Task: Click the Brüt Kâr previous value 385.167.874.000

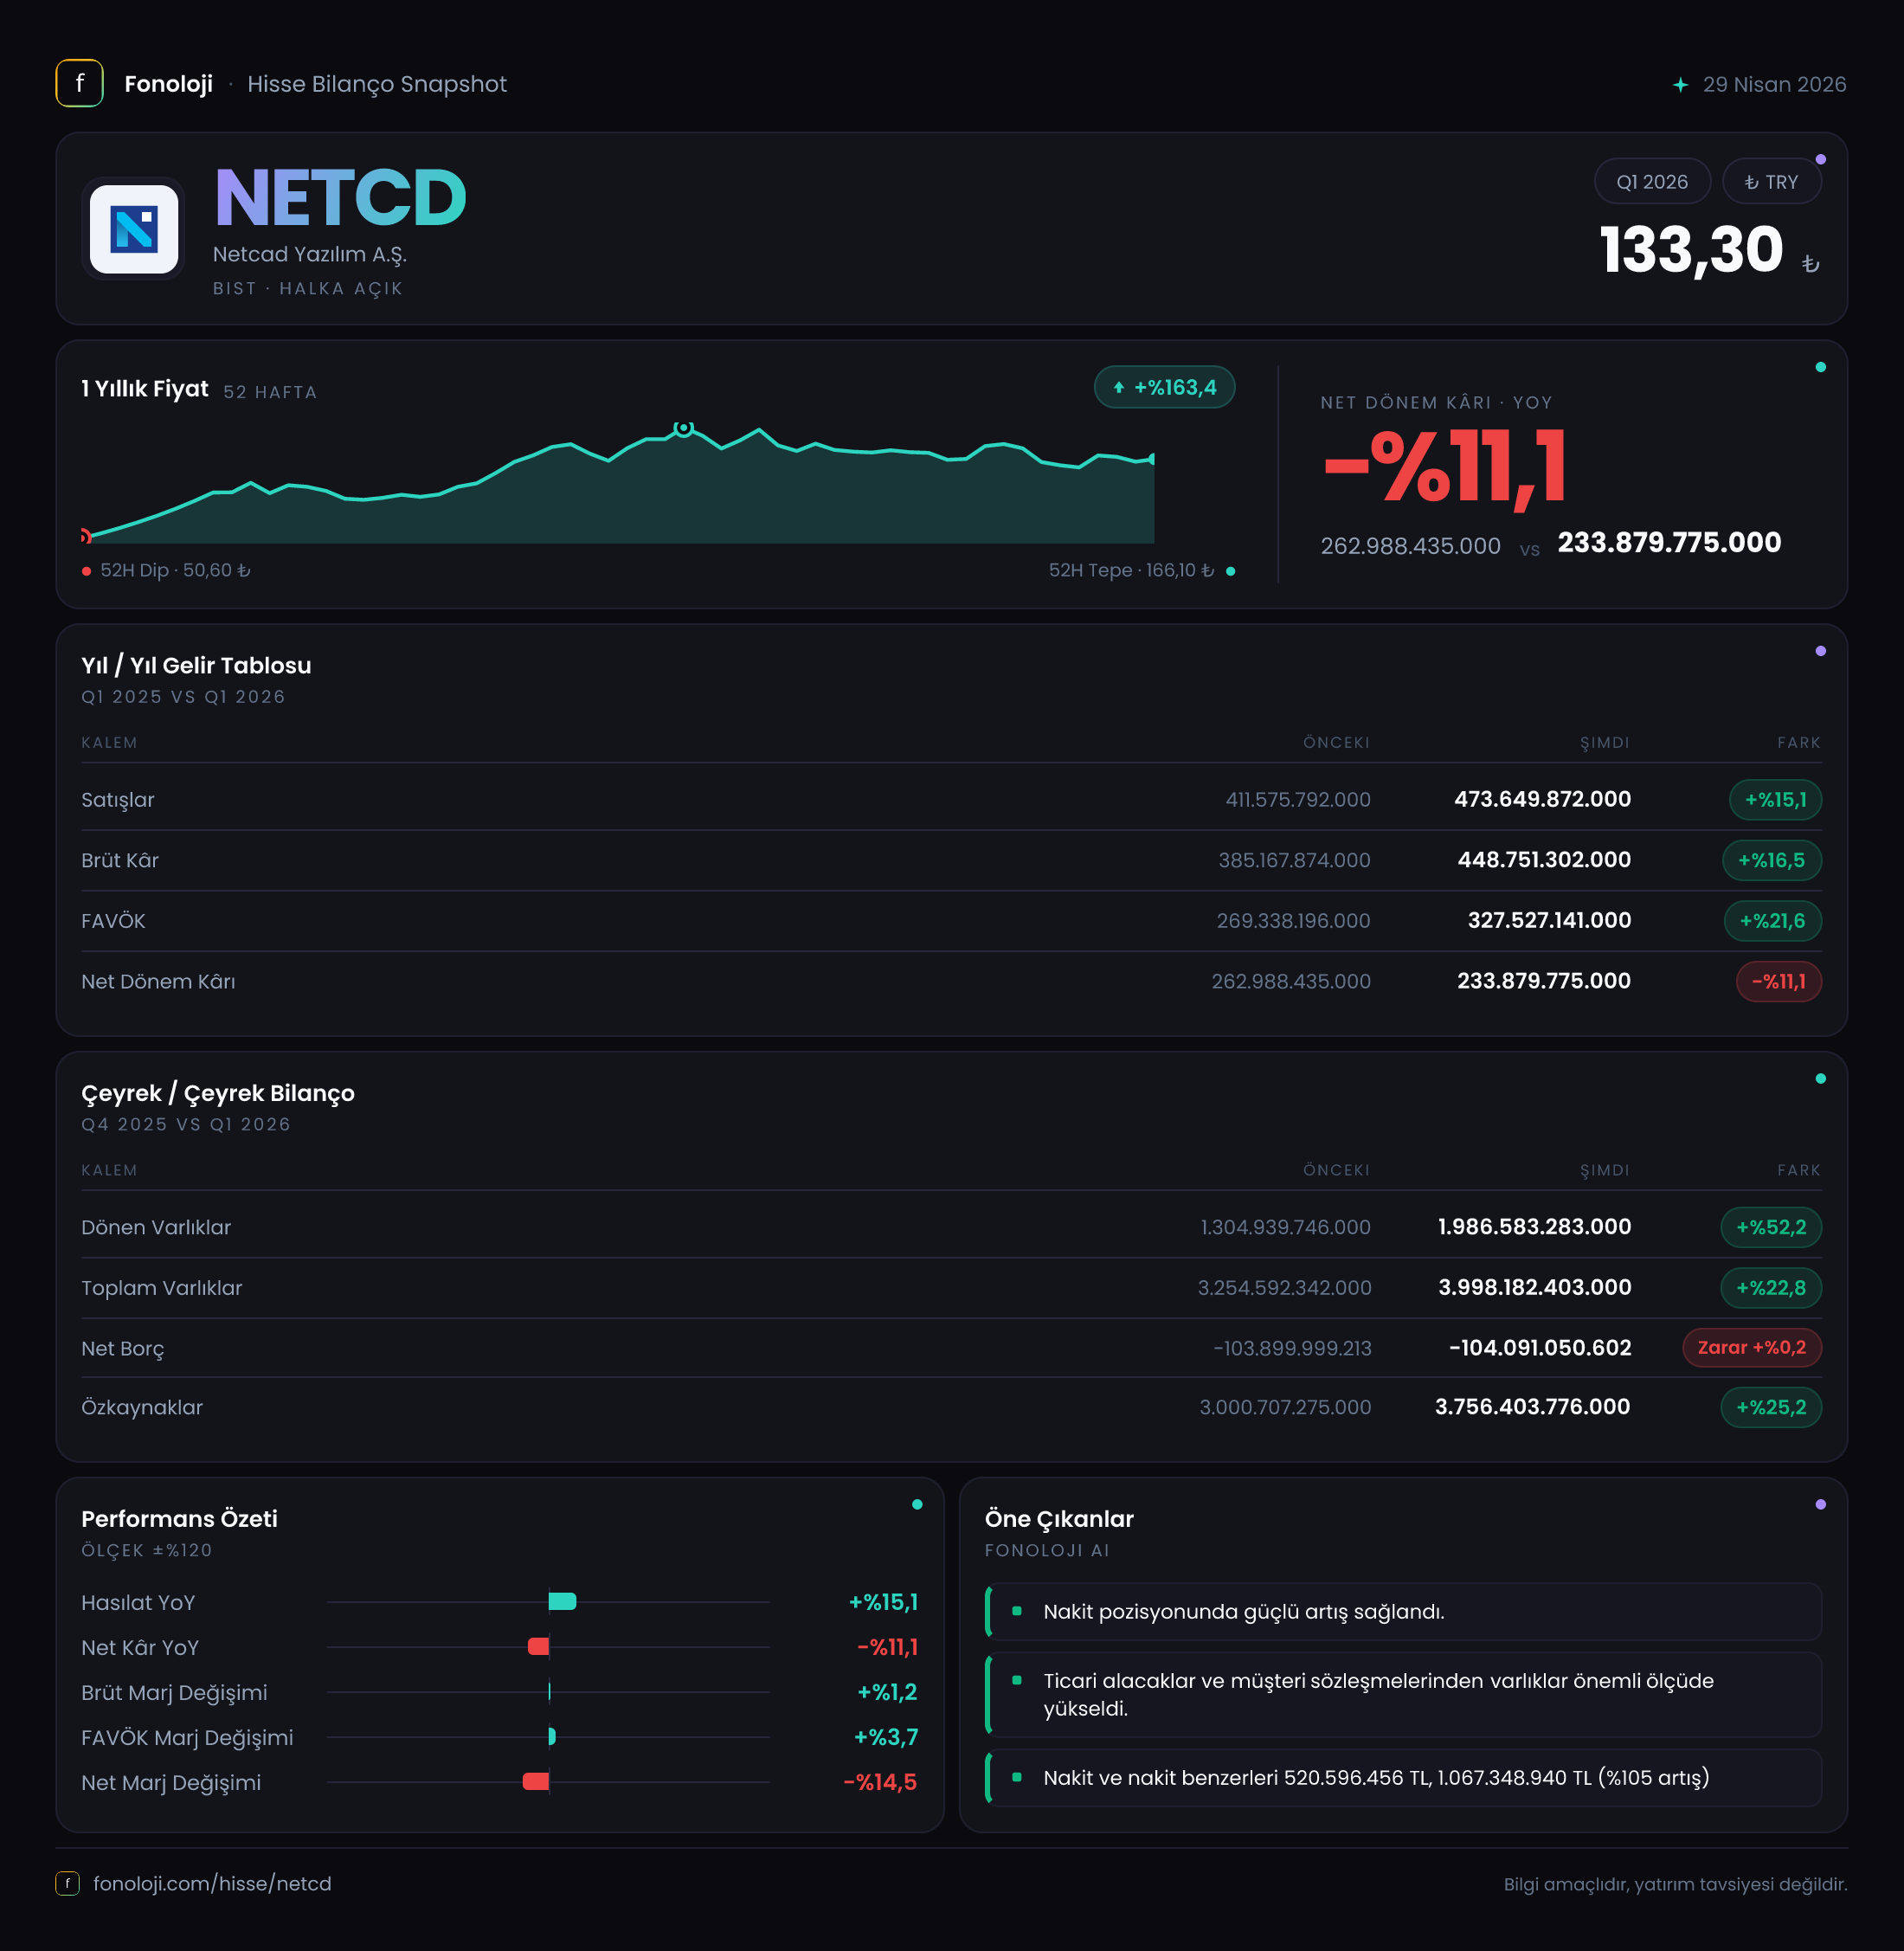Action: tap(1294, 860)
